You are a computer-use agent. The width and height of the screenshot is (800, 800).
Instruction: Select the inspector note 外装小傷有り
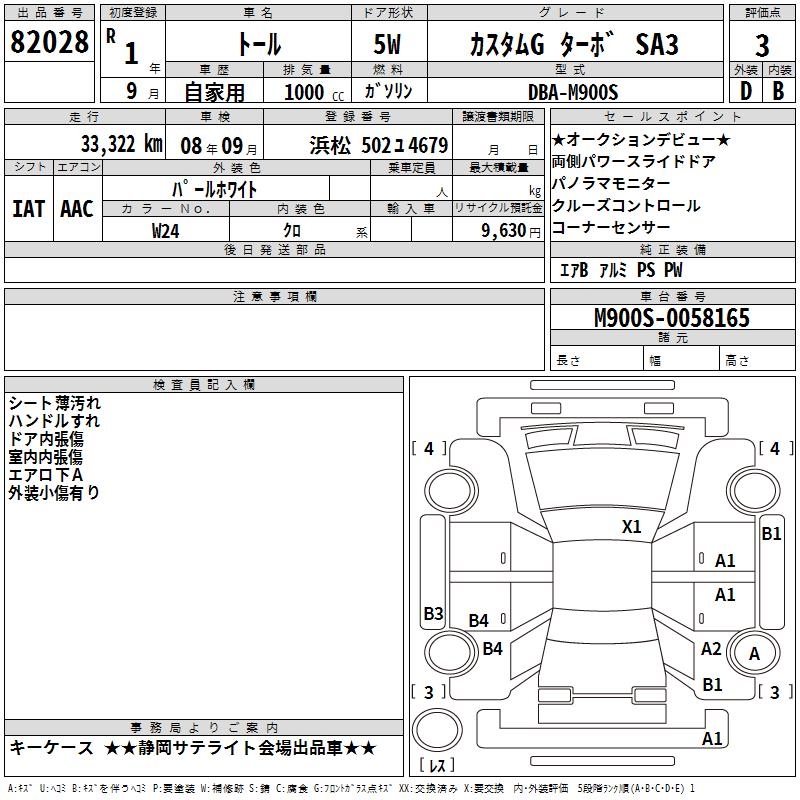(54, 492)
